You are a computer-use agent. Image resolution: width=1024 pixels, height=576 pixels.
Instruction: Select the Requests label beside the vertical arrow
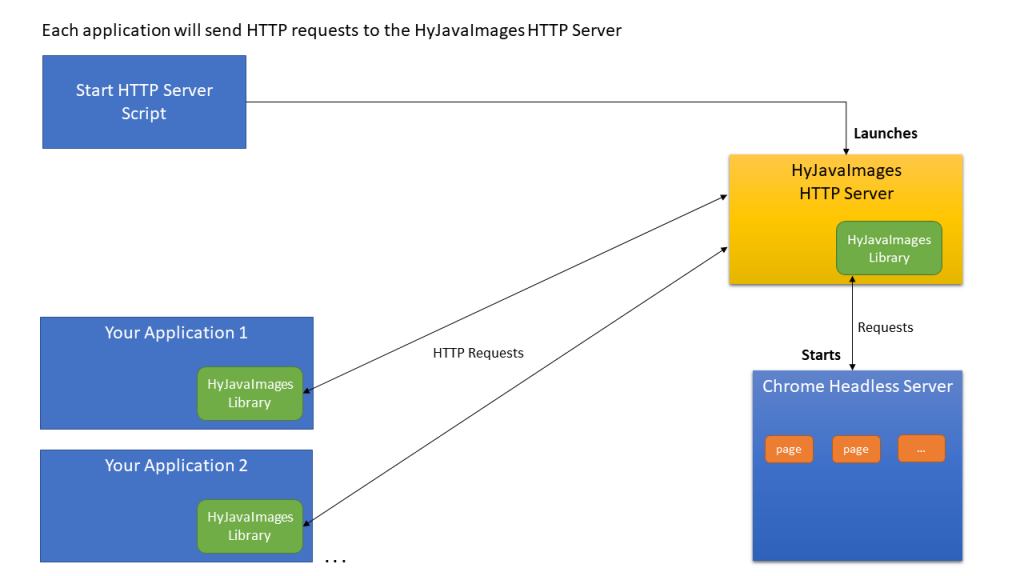coord(885,327)
